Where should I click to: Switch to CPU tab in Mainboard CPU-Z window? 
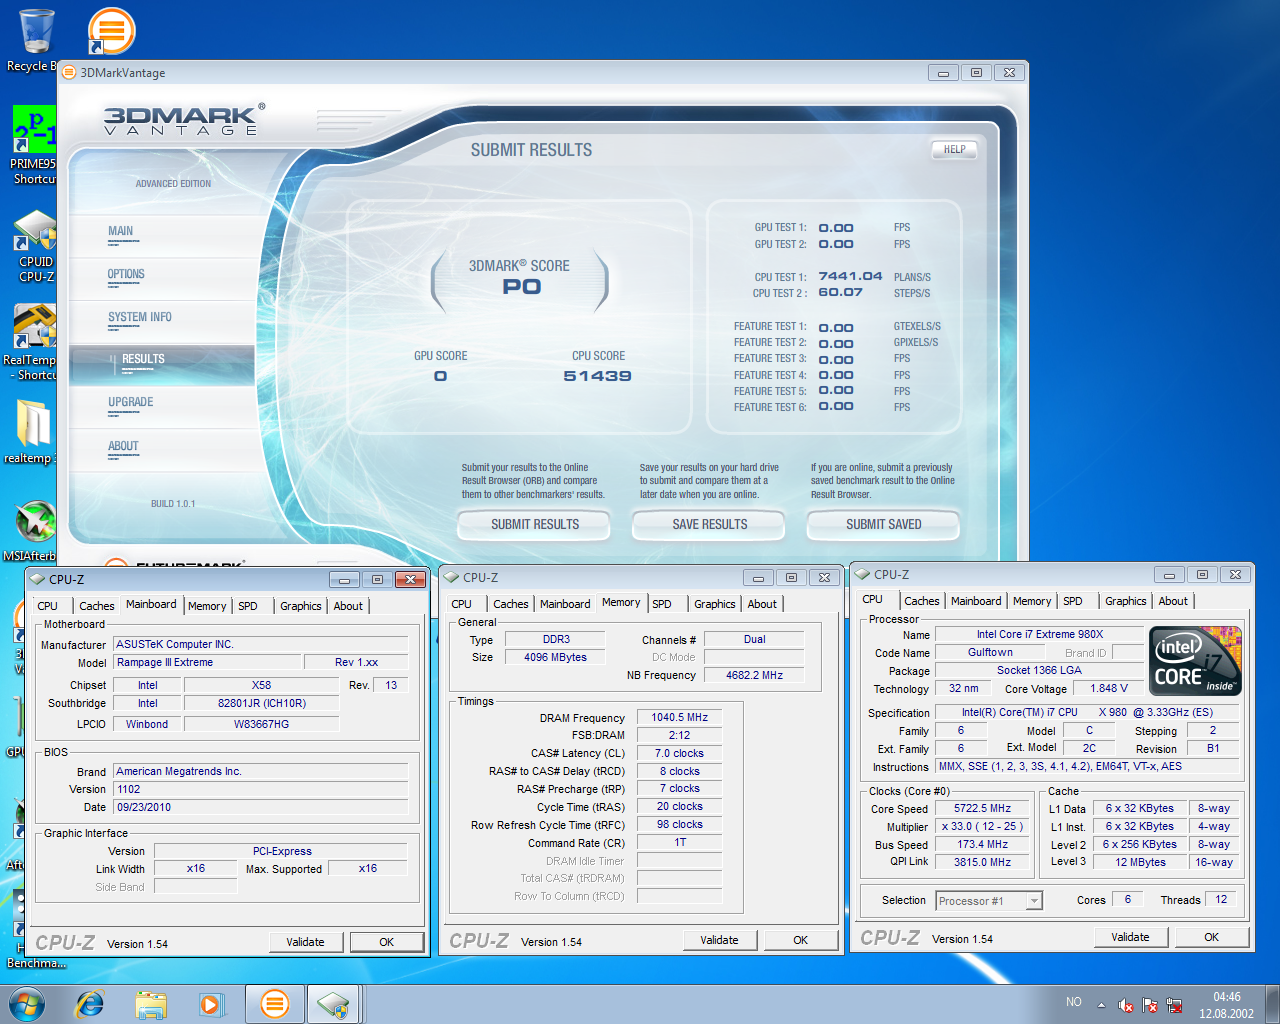point(48,606)
